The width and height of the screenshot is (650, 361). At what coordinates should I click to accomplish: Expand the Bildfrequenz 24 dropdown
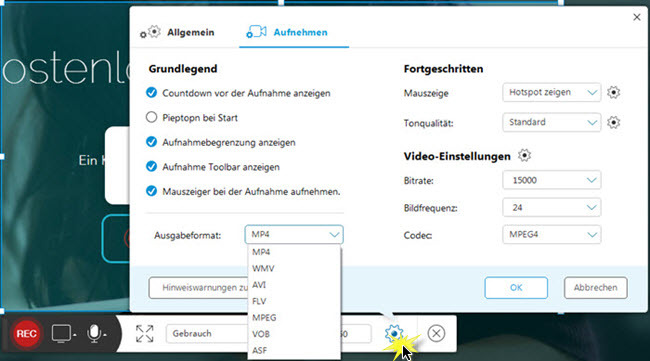552,207
